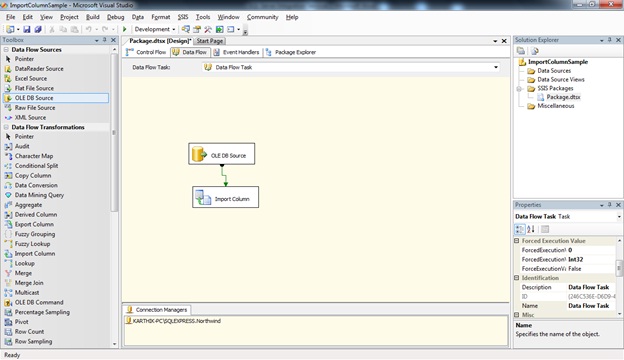This screenshot has width=624, height=360.
Task: Pin the Toolbox panel with auto-hide
Action: point(105,40)
